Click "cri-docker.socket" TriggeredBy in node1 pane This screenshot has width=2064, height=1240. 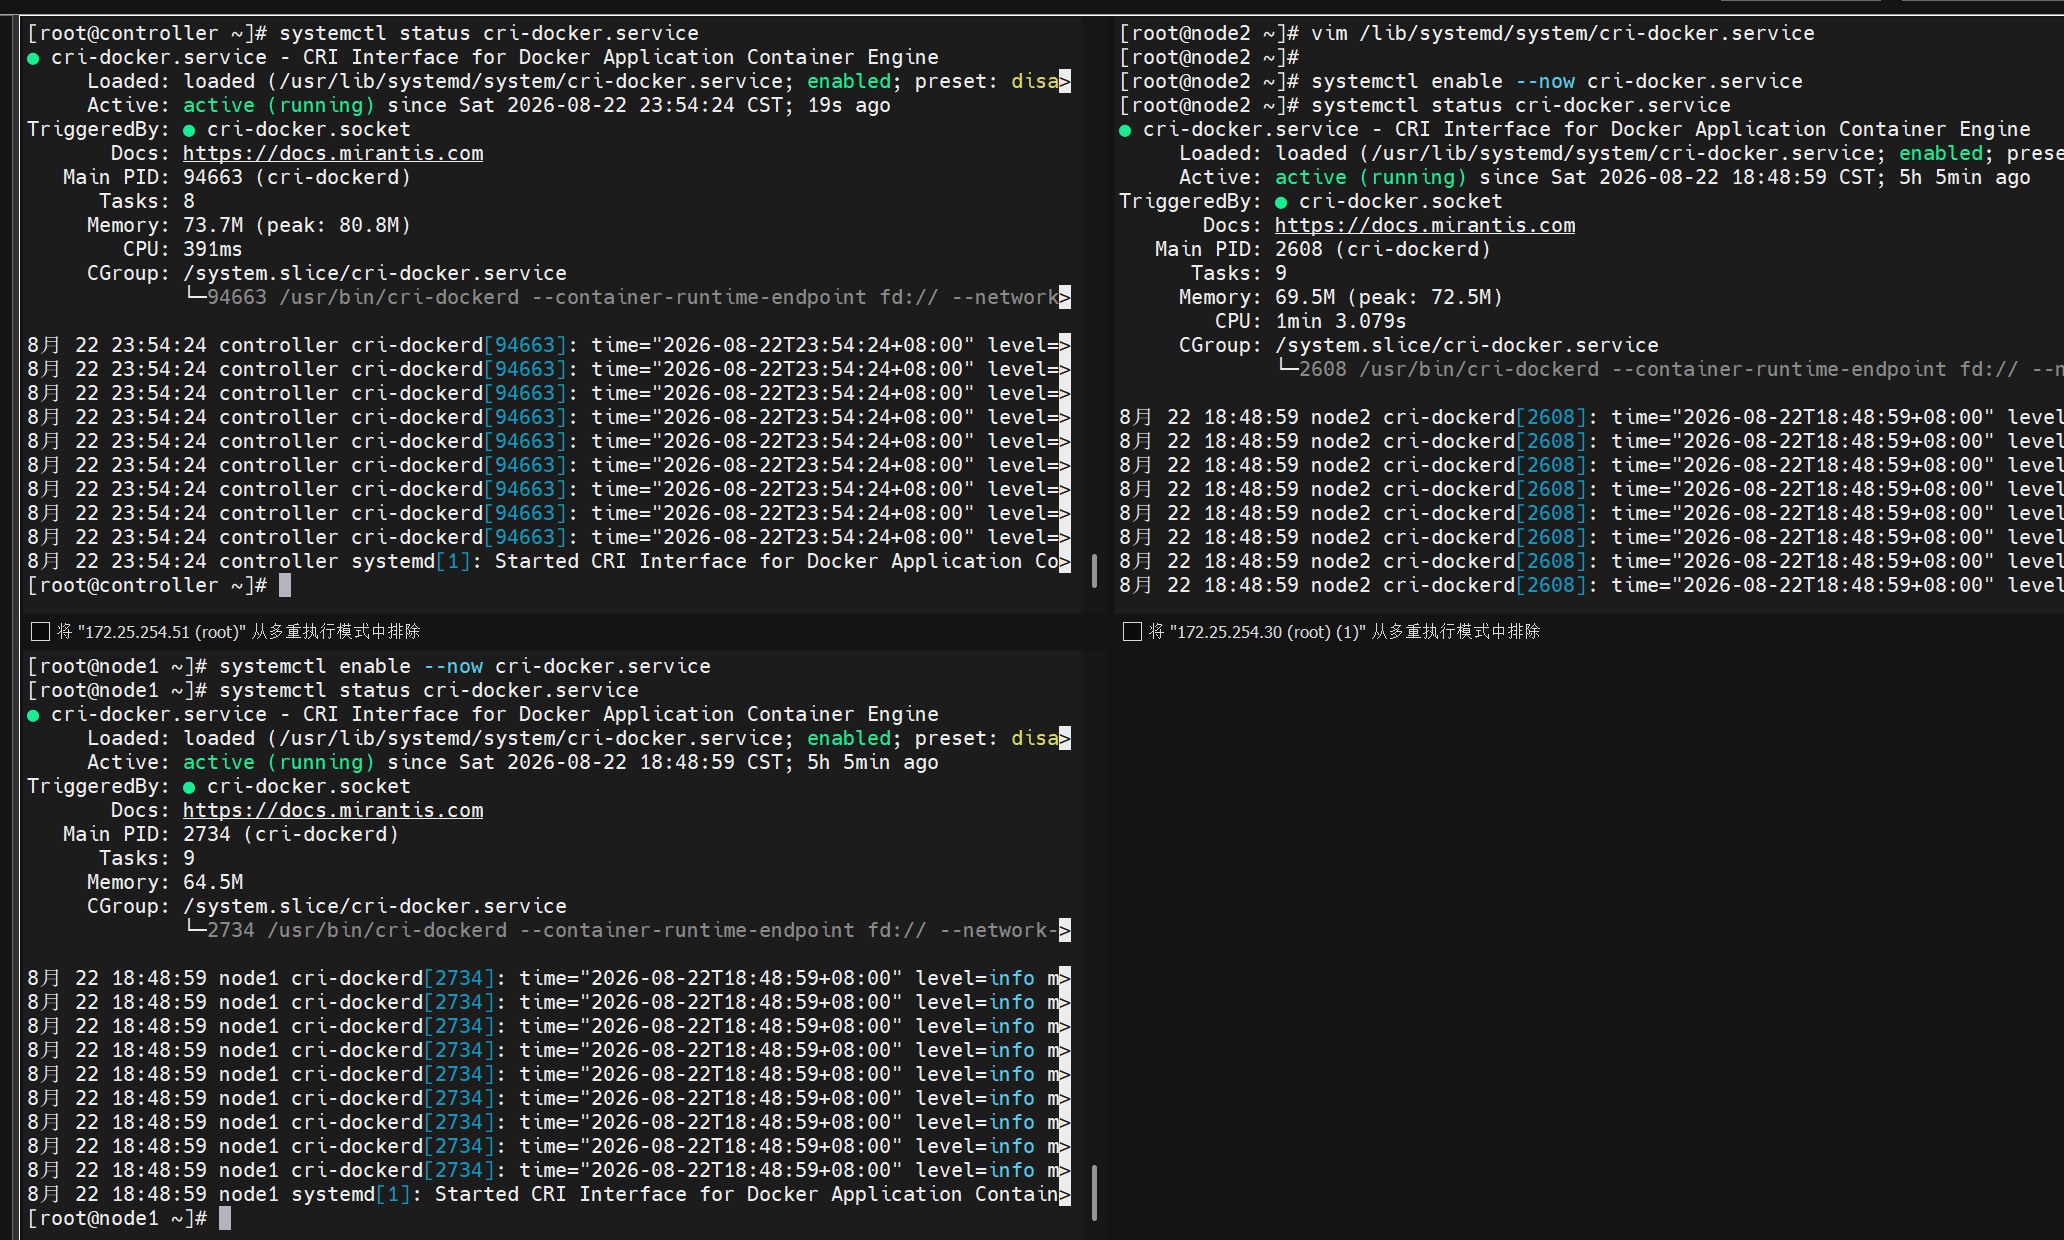tap(309, 786)
